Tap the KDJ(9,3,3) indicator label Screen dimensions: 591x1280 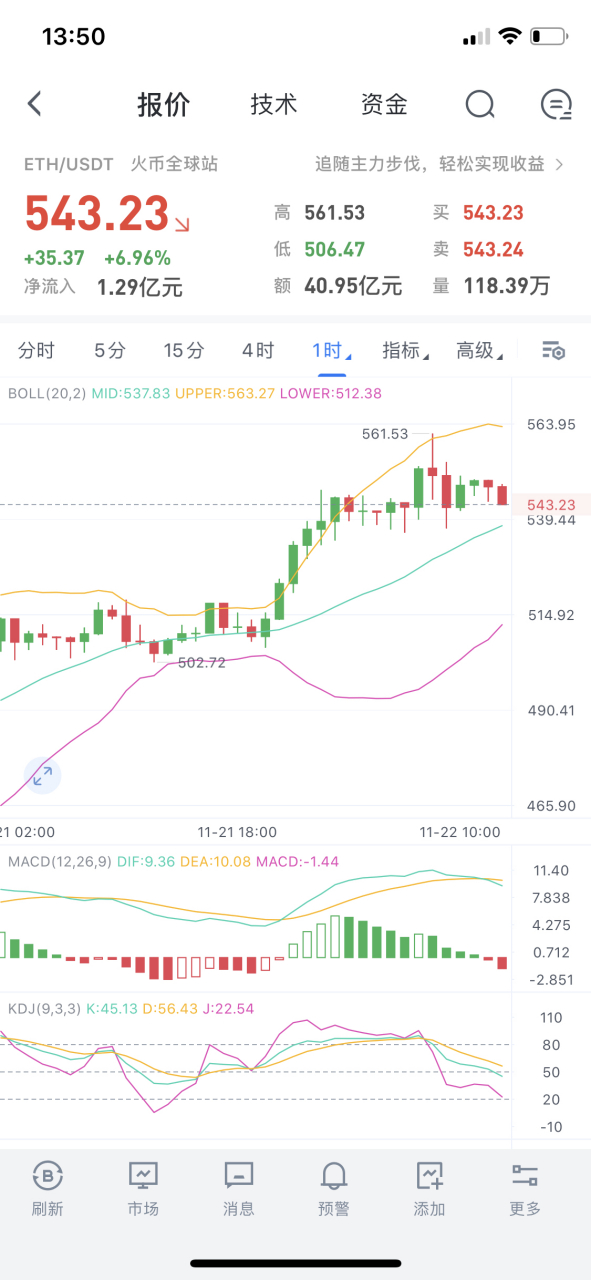tap(46, 1008)
